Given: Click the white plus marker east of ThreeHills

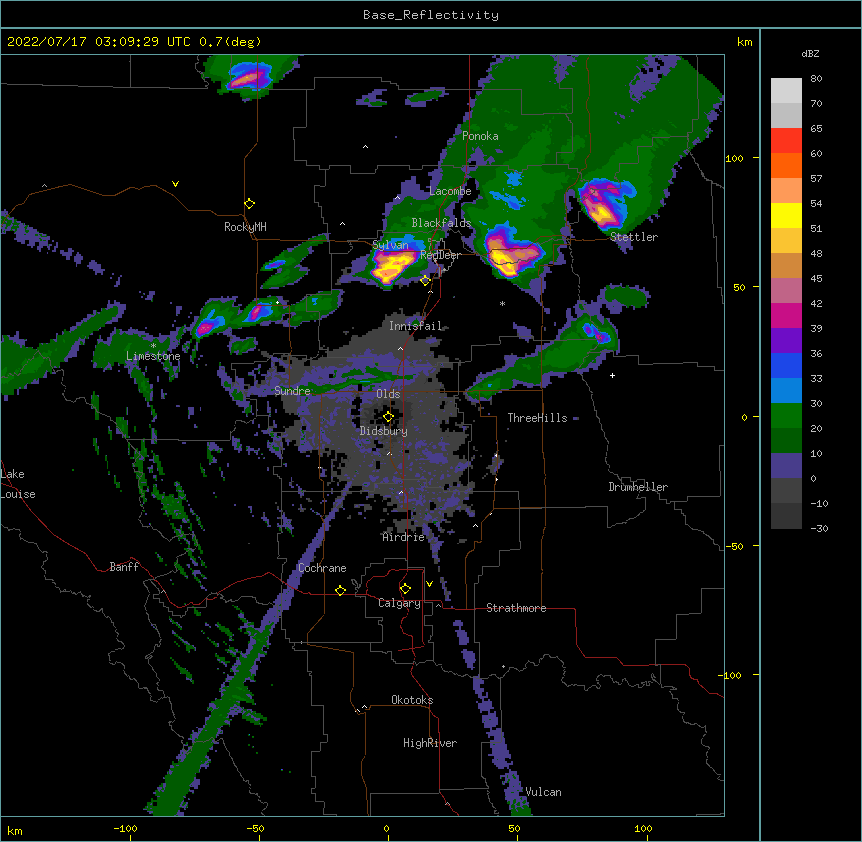Looking at the screenshot, I should coord(612,375).
